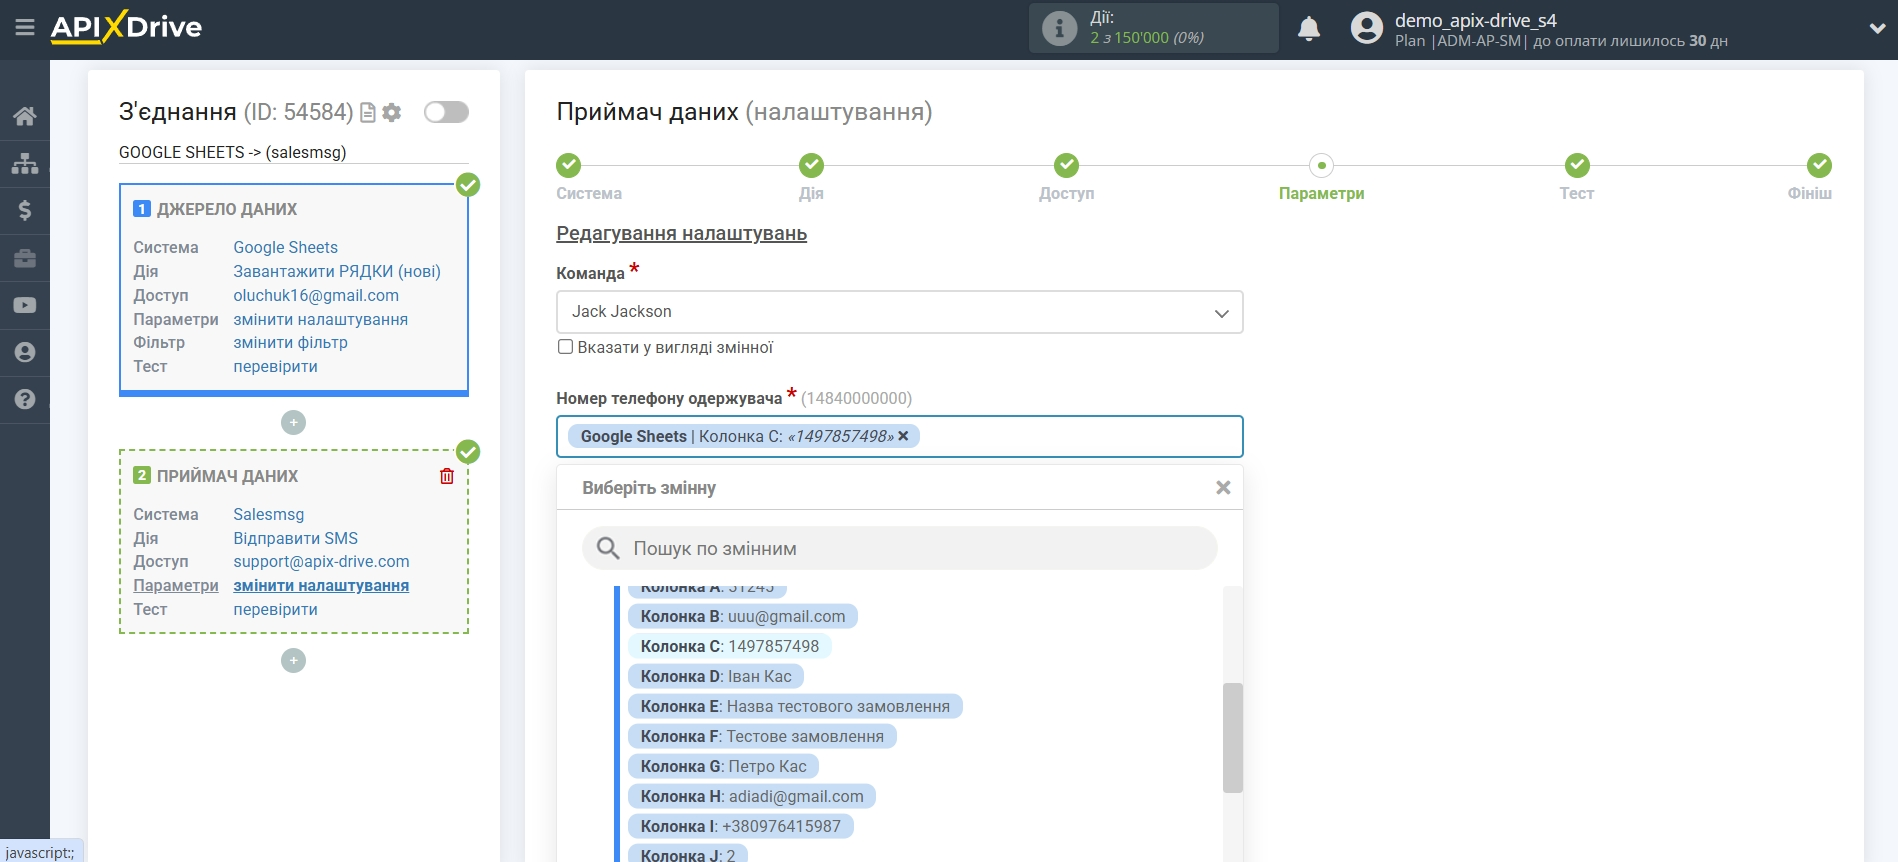Click the variable search magnifier icon
This screenshot has width=1898, height=862.
[x=608, y=548]
